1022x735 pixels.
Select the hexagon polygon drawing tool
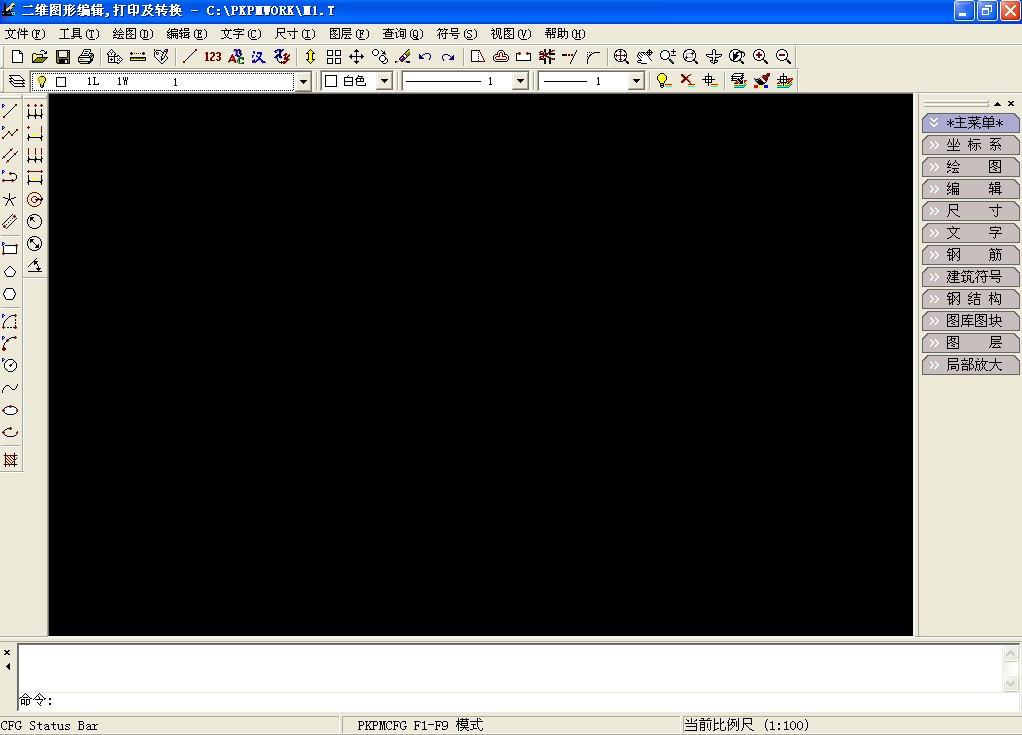click(10, 294)
